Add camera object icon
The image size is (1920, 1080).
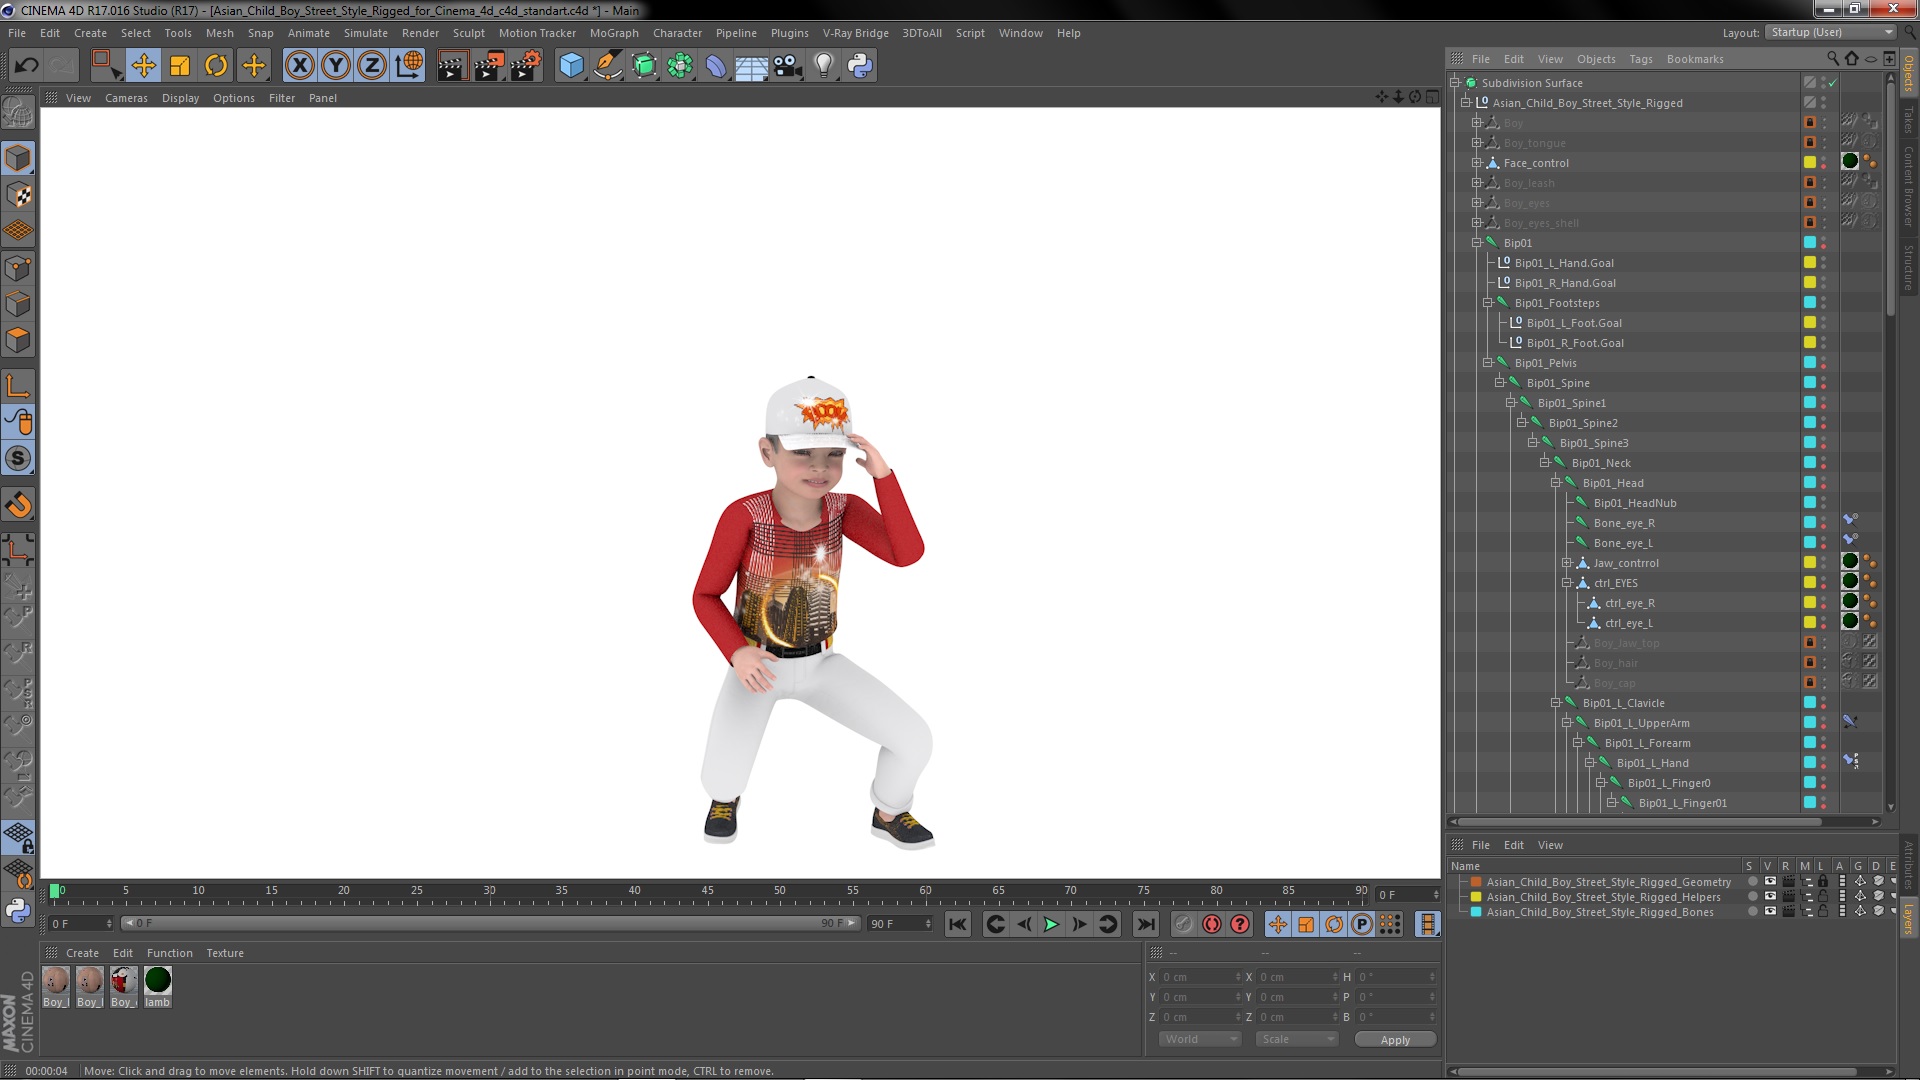[788, 66]
